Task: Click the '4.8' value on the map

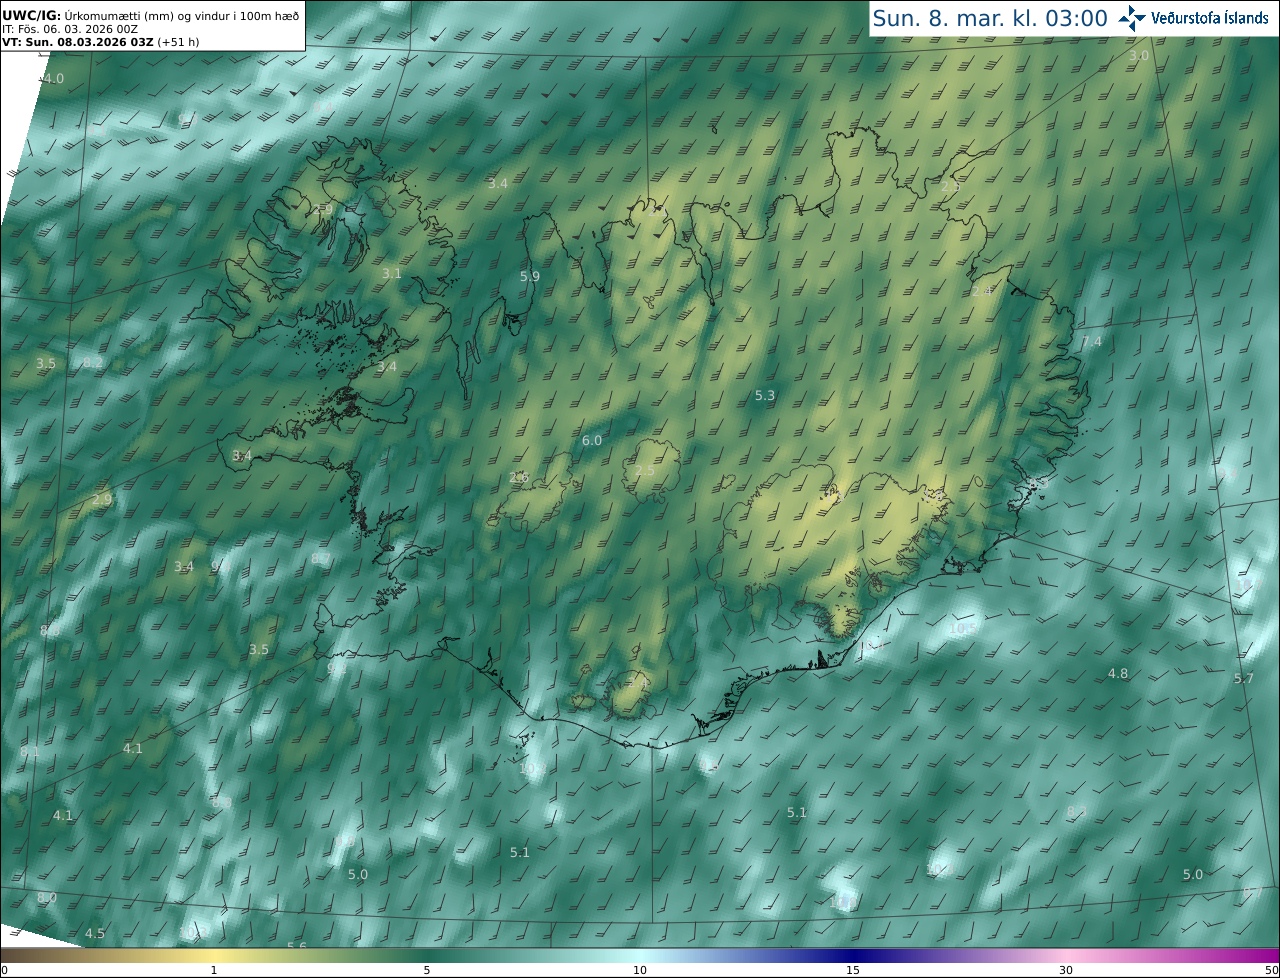Action: coord(1118,674)
